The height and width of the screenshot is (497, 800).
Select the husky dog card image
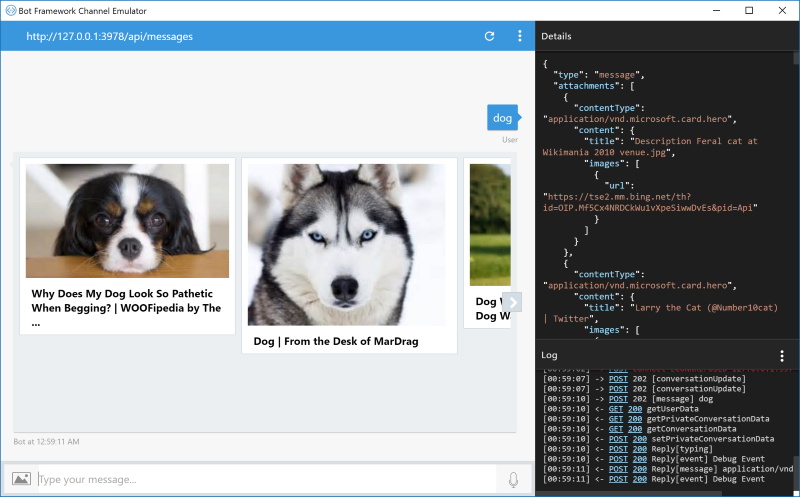(x=346, y=244)
